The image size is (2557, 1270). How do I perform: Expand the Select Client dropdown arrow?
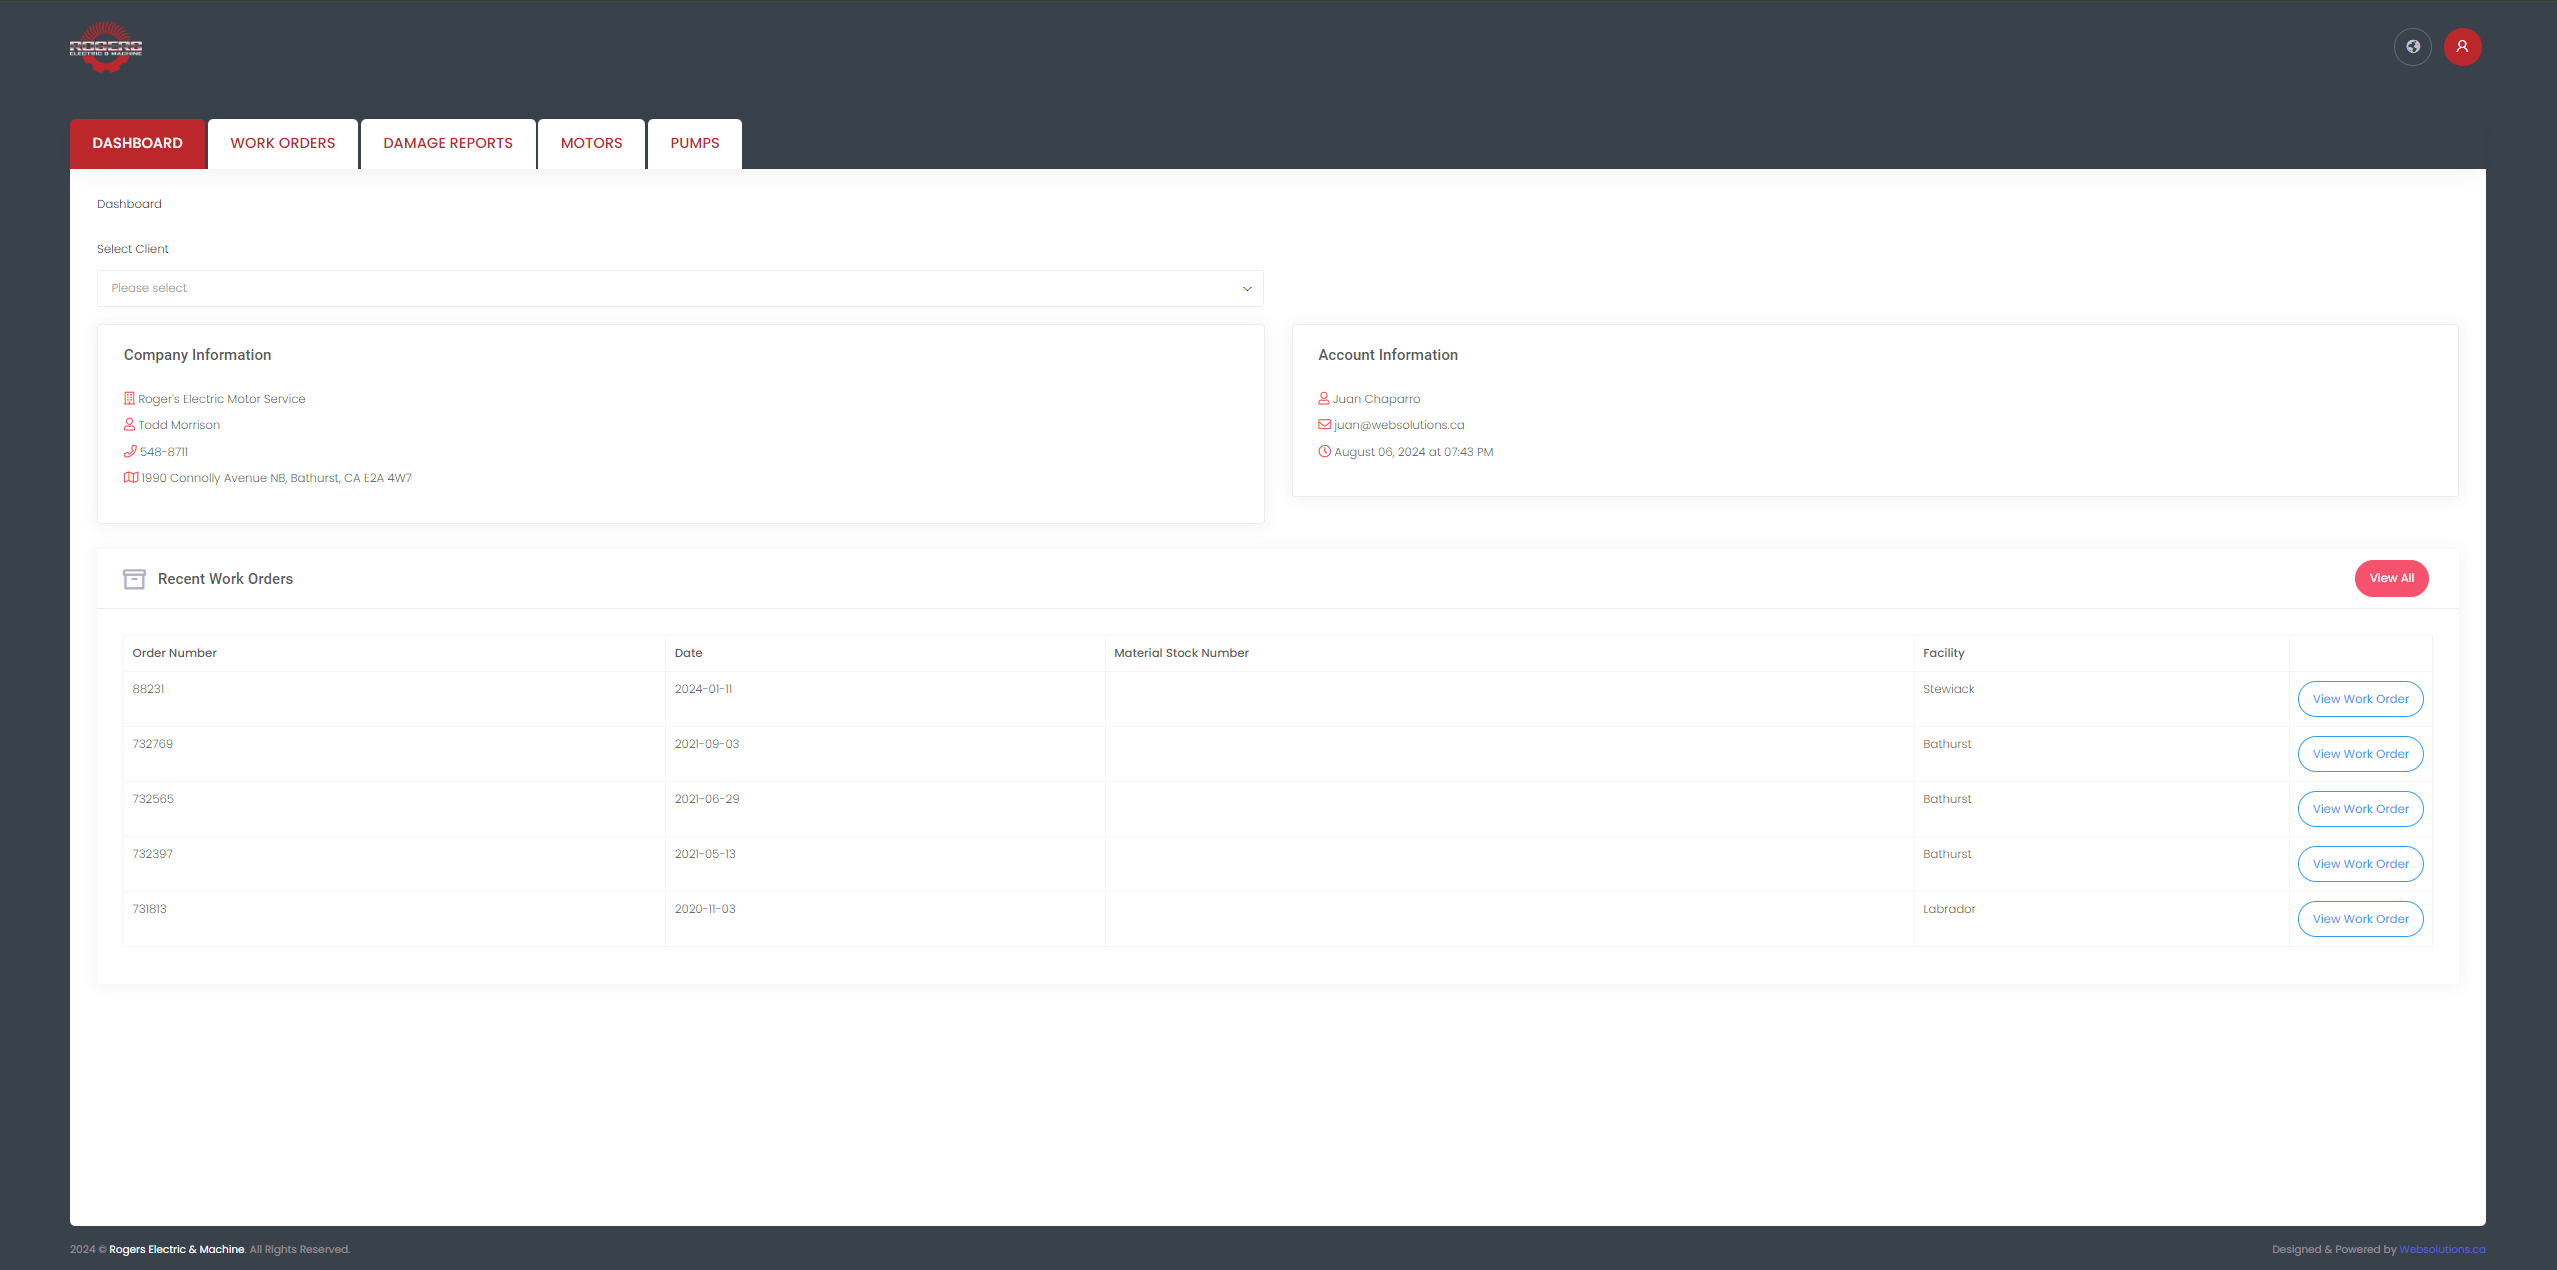coord(1247,289)
